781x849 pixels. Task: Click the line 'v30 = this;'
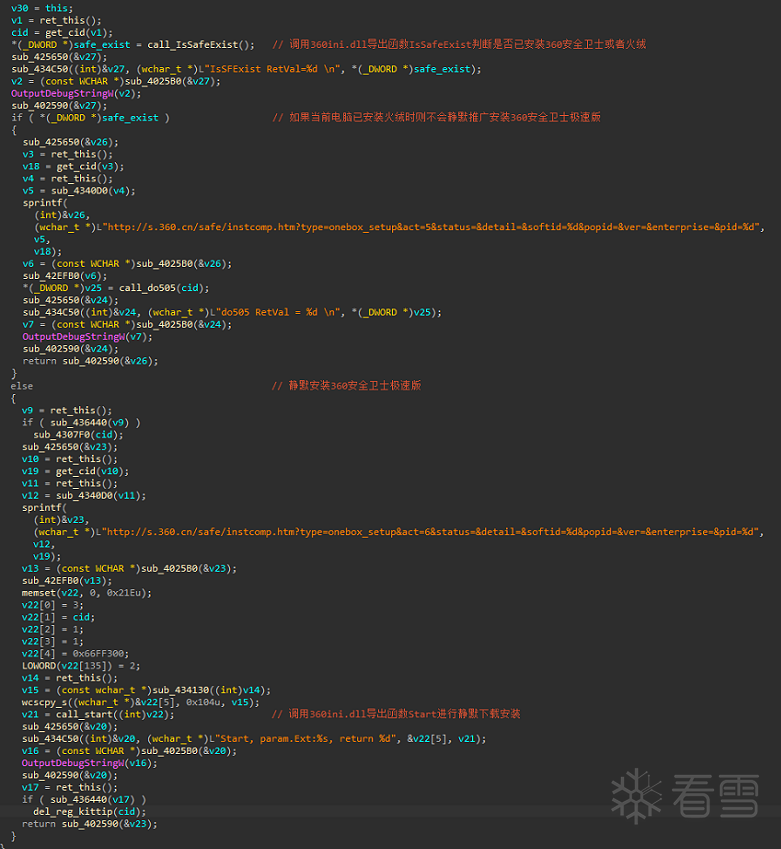[x=42, y=8]
